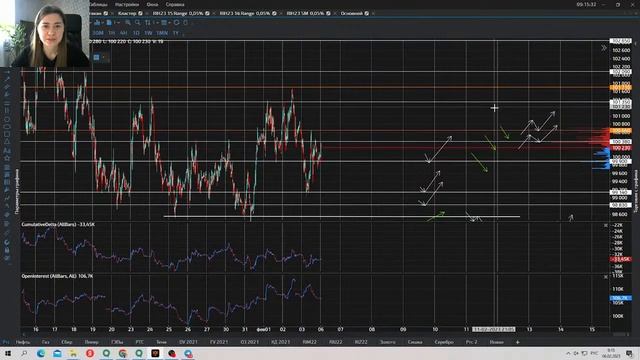
Task: Open the РТС bottom chart tab
Action: coord(140,342)
